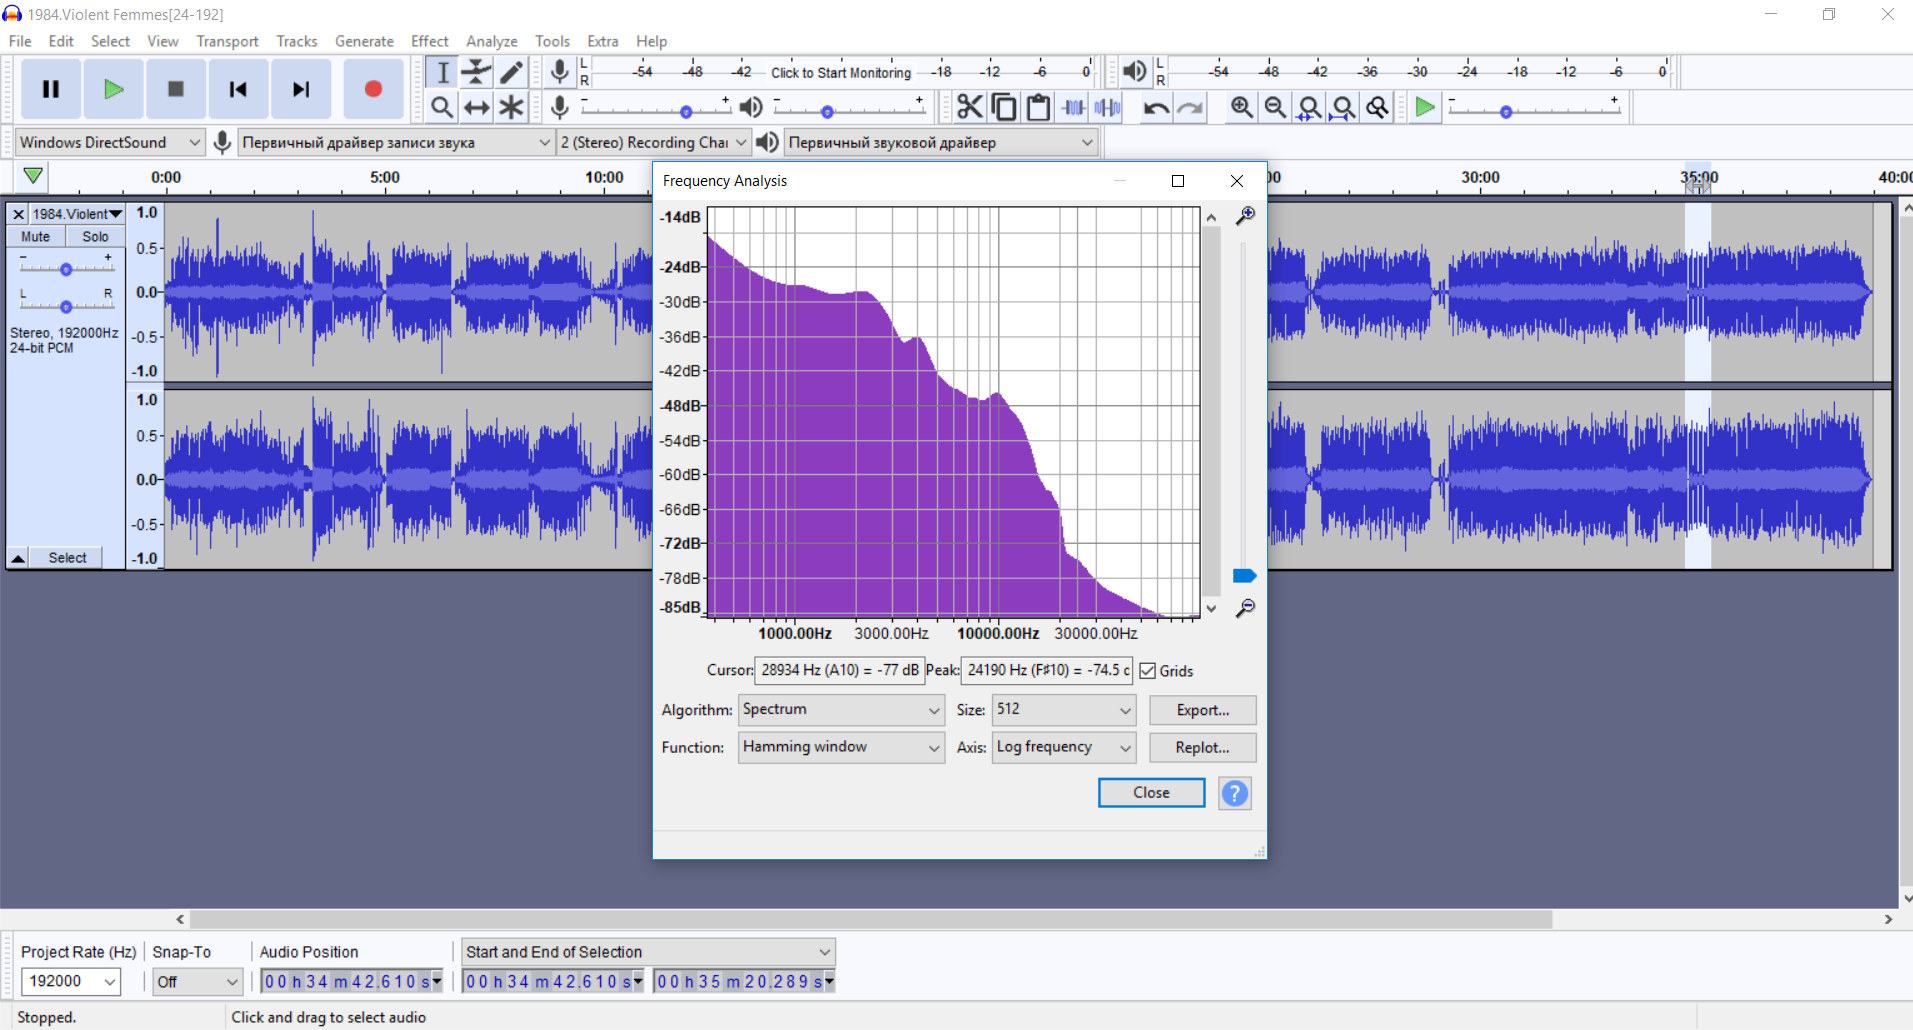Open the recording channels dropdown
The height and width of the screenshot is (1030, 1913).
click(653, 142)
